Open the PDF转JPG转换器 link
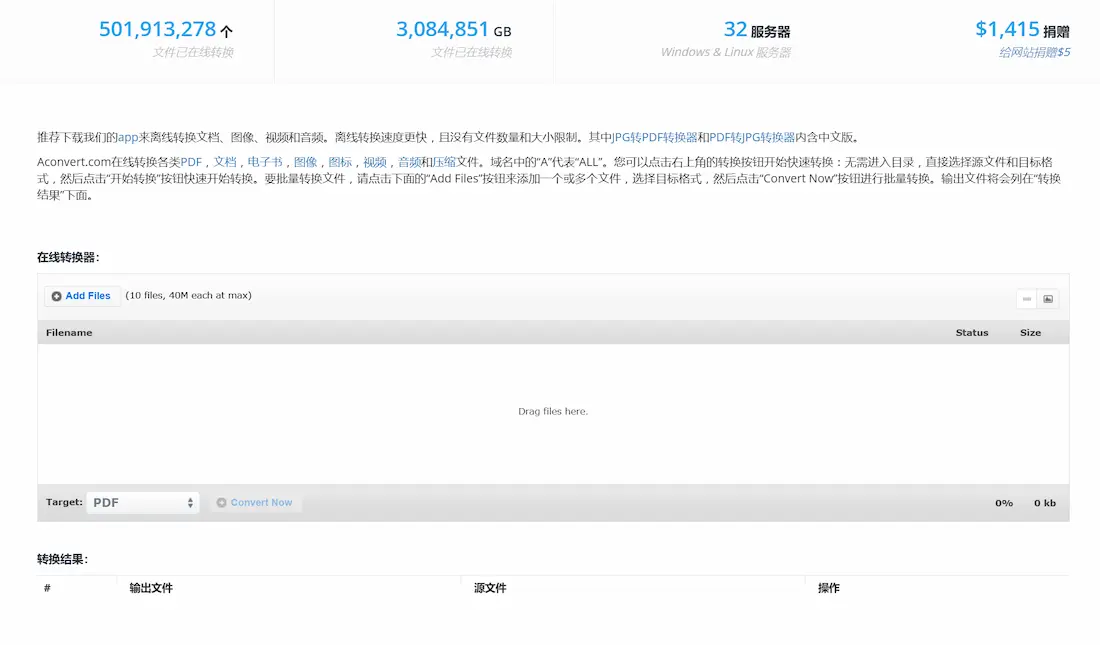This screenshot has height=645, width=1100. point(752,137)
